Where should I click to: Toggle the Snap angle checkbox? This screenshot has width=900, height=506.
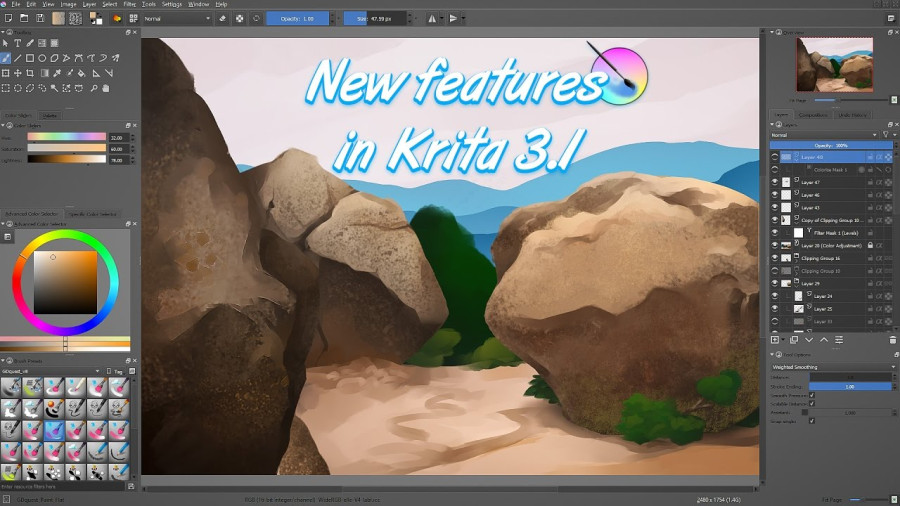pyautogui.click(x=812, y=421)
